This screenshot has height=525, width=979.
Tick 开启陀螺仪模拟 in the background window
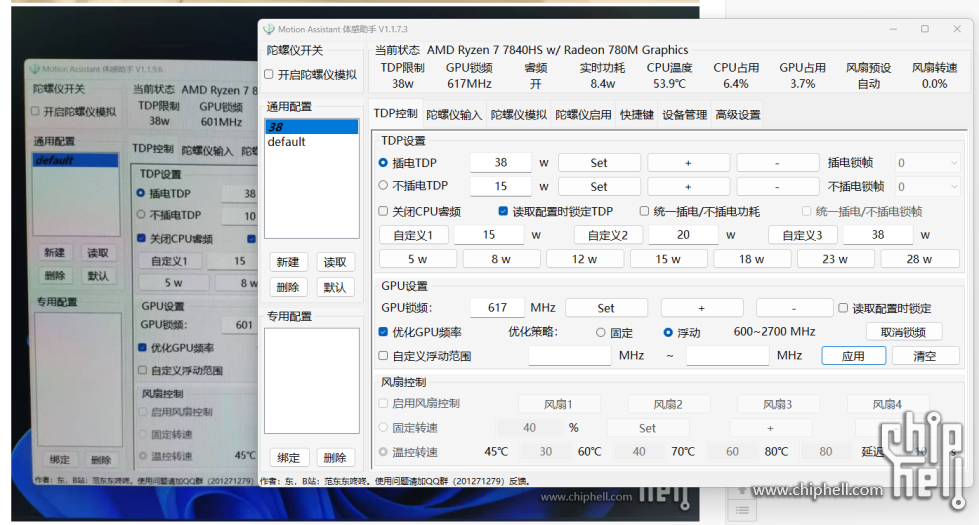pos(36,111)
